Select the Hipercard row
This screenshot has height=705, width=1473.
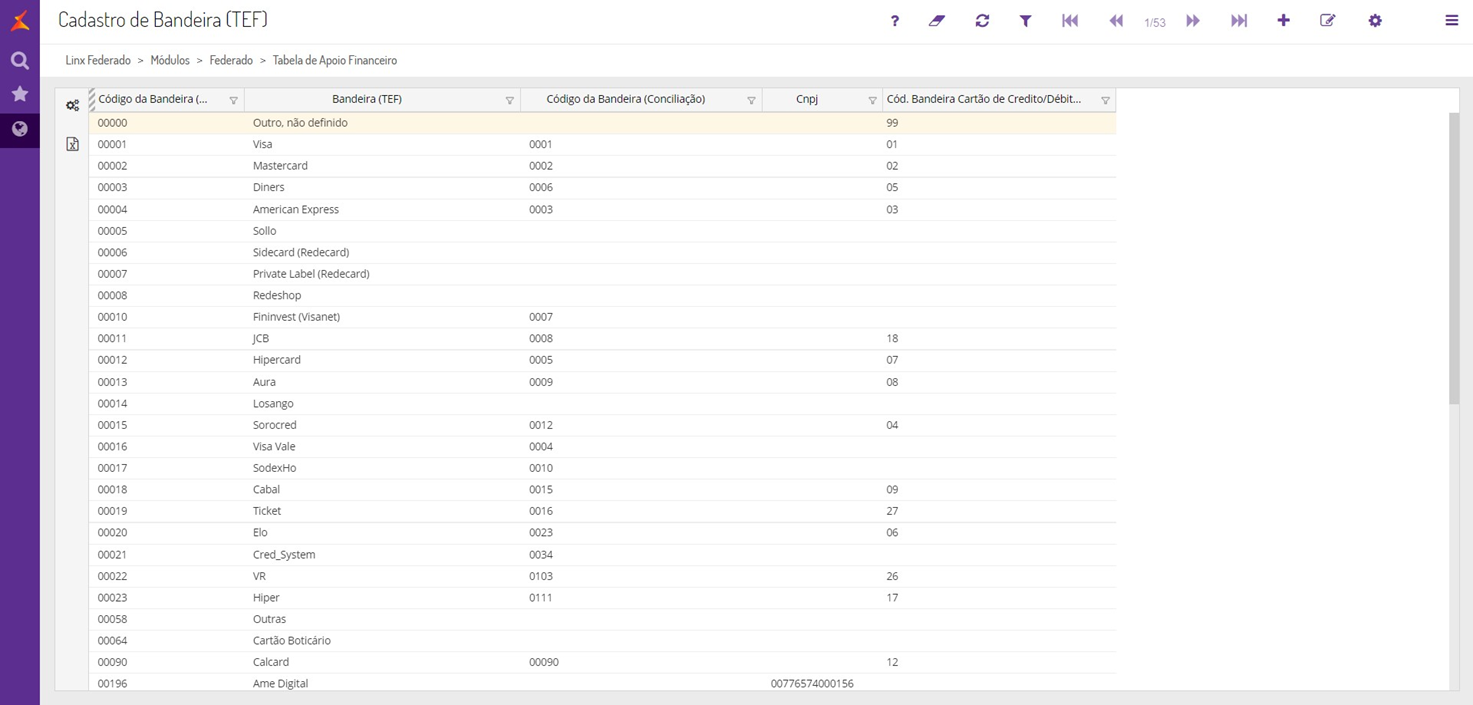(x=602, y=360)
